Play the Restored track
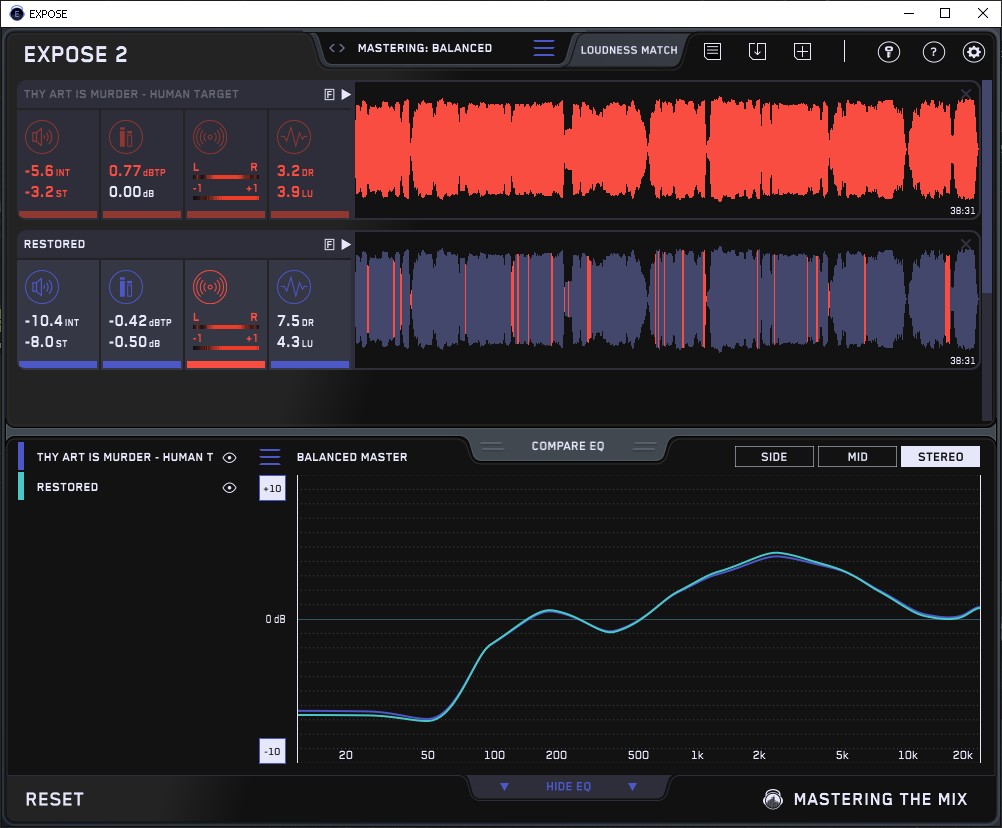 click(346, 244)
